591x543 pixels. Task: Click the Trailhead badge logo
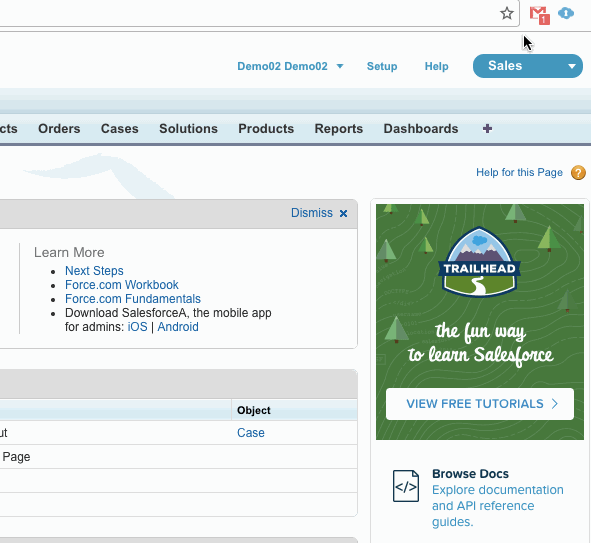click(x=479, y=262)
